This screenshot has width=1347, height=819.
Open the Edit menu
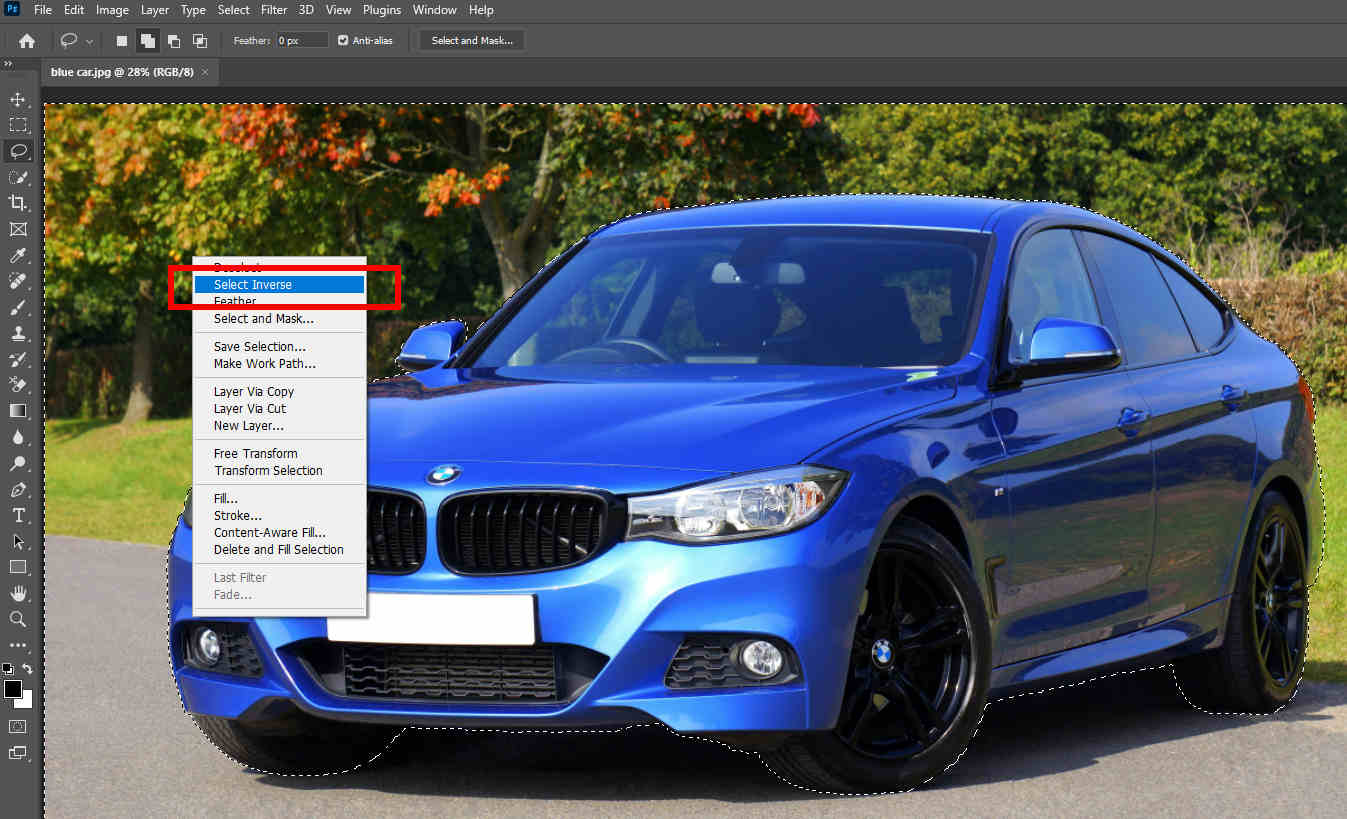pyautogui.click(x=74, y=10)
